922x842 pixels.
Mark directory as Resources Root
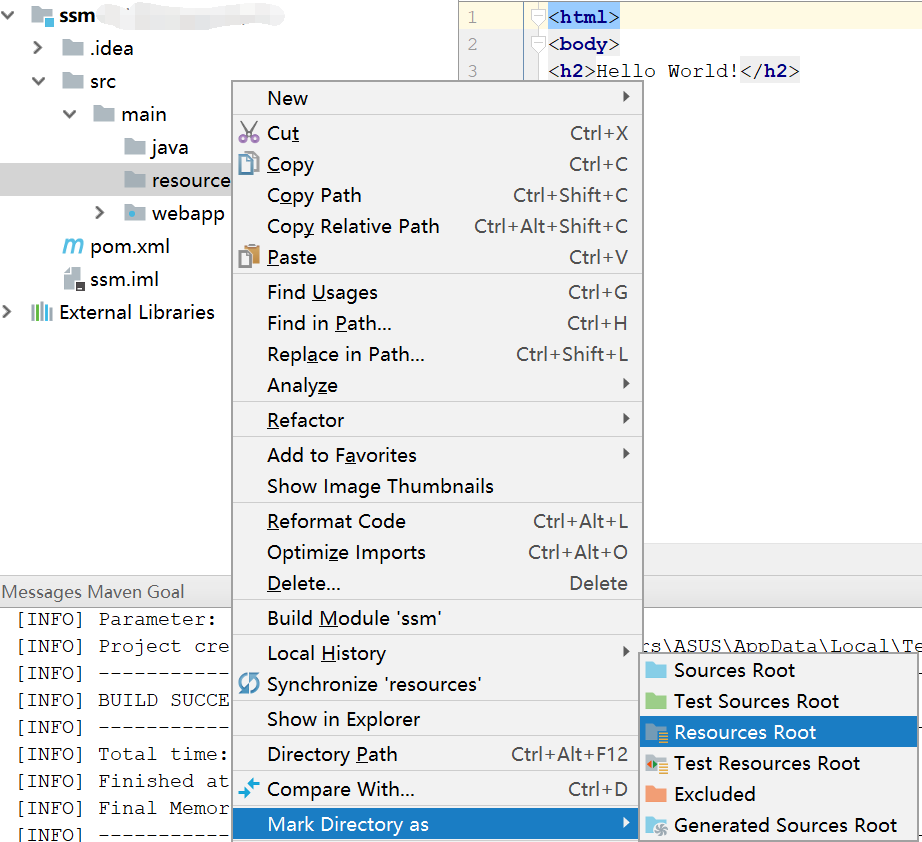[x=779, y=732]
